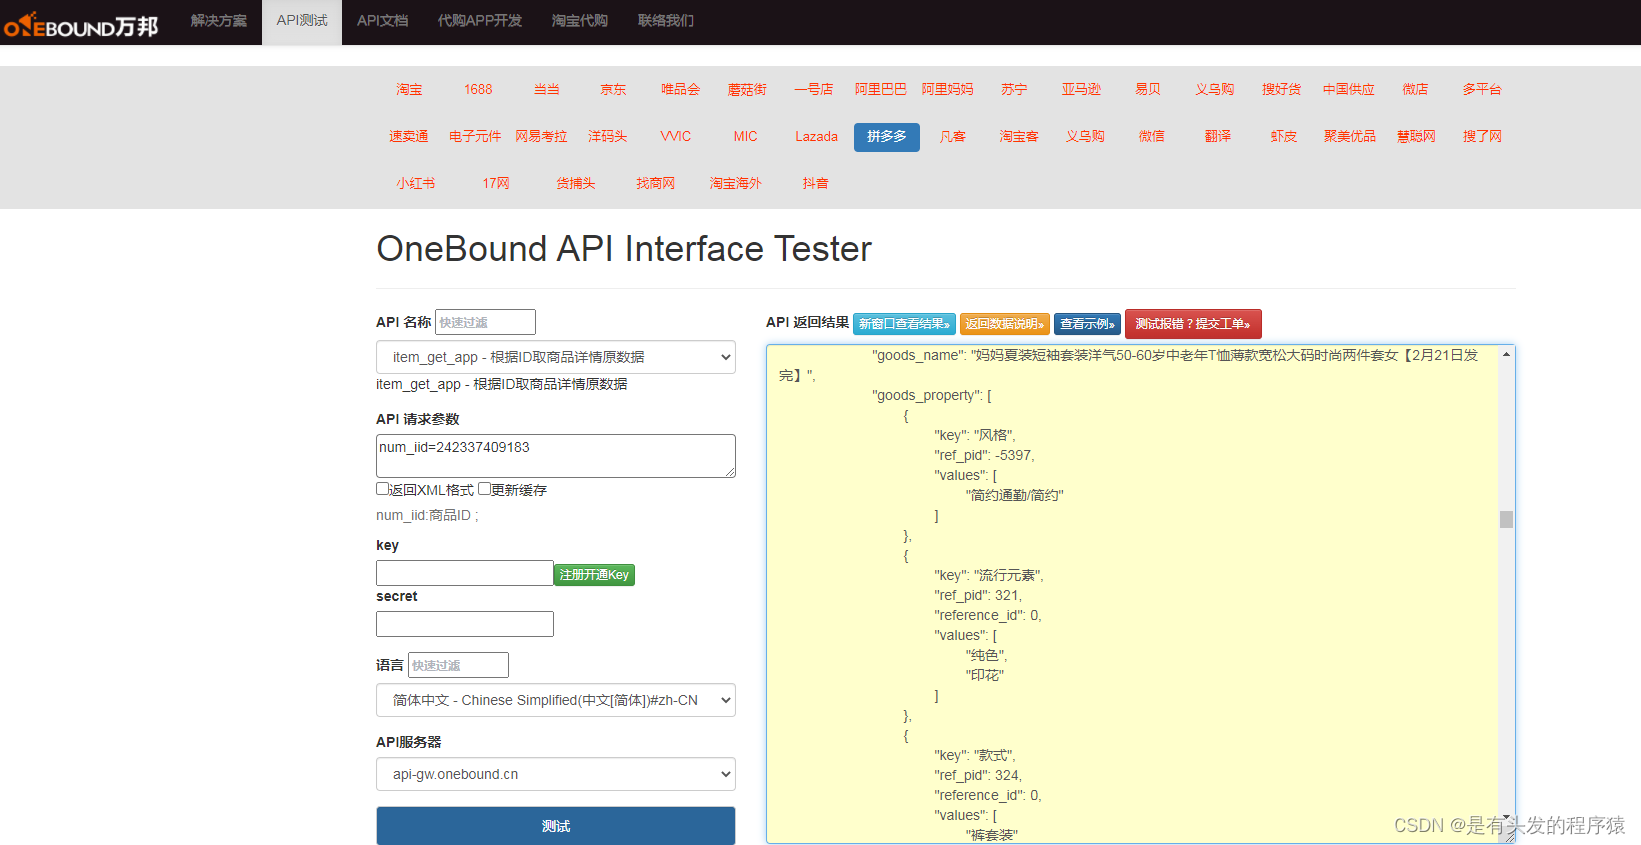Select the 网易考拉 platform link
This screenshot has width=1641, height=845.
point(541,136)
